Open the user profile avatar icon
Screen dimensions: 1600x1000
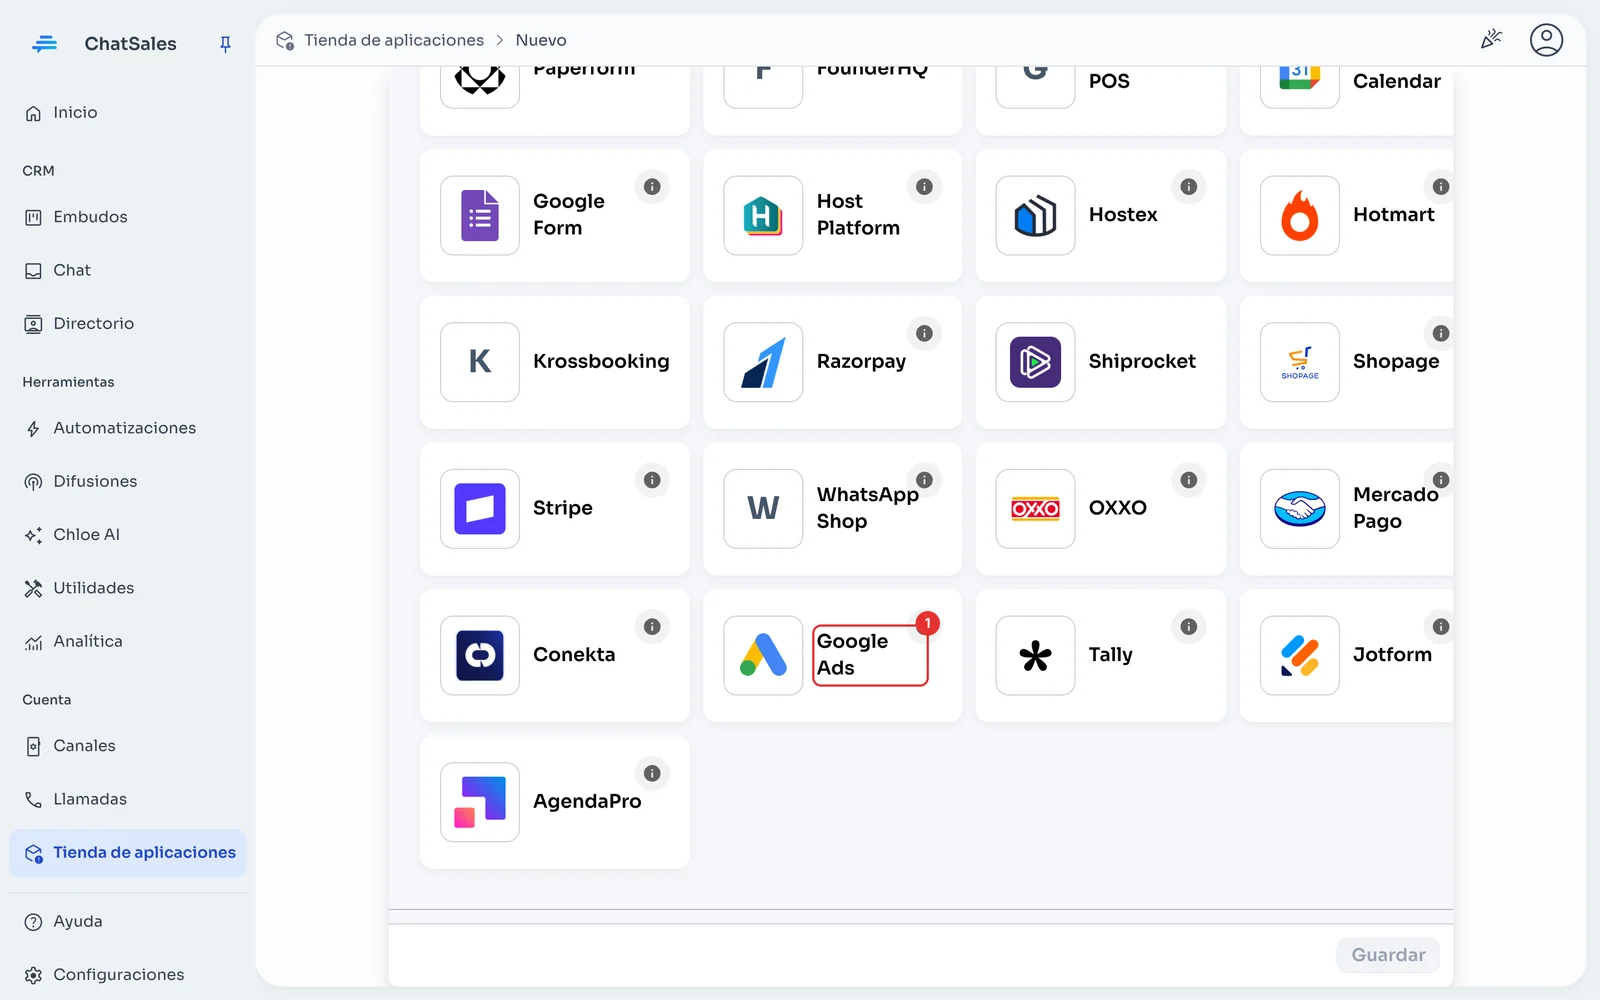(x=1546, y=40)
